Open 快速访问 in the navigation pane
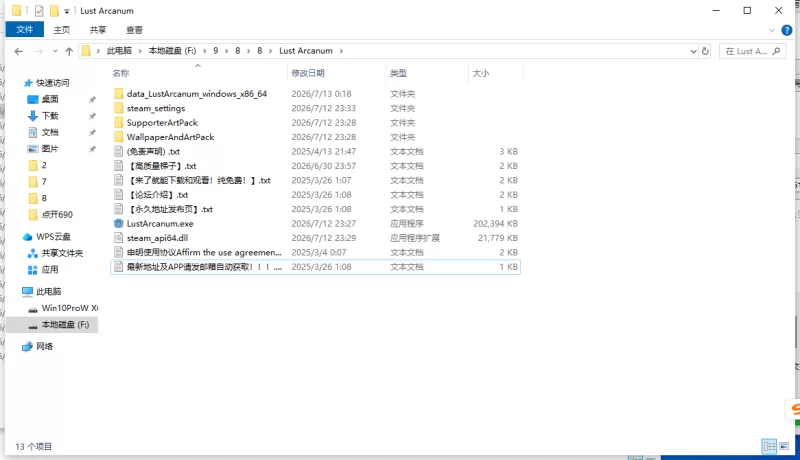The image size is (800, 460). pos(52,83)
